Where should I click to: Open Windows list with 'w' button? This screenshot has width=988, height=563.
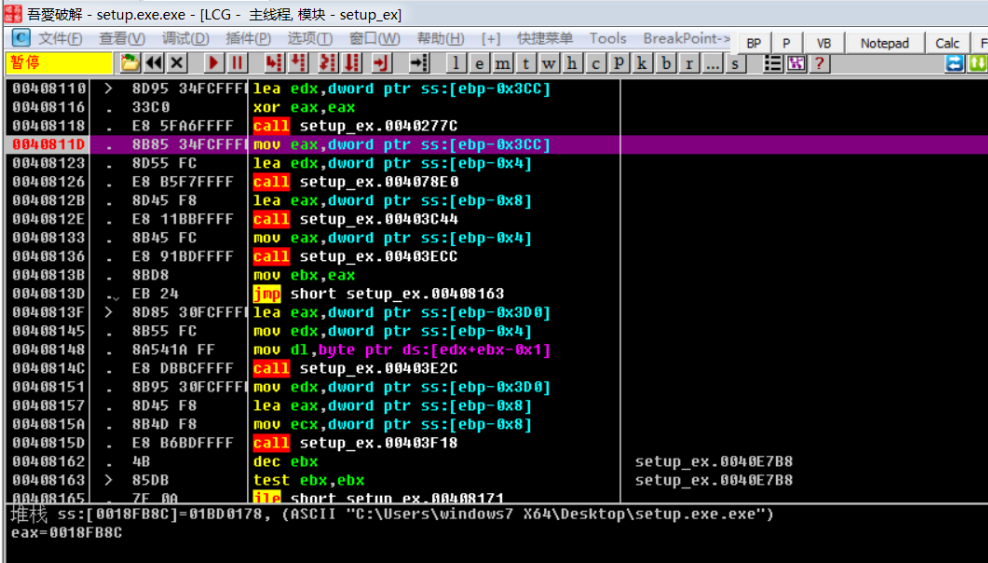pos(549,64)
